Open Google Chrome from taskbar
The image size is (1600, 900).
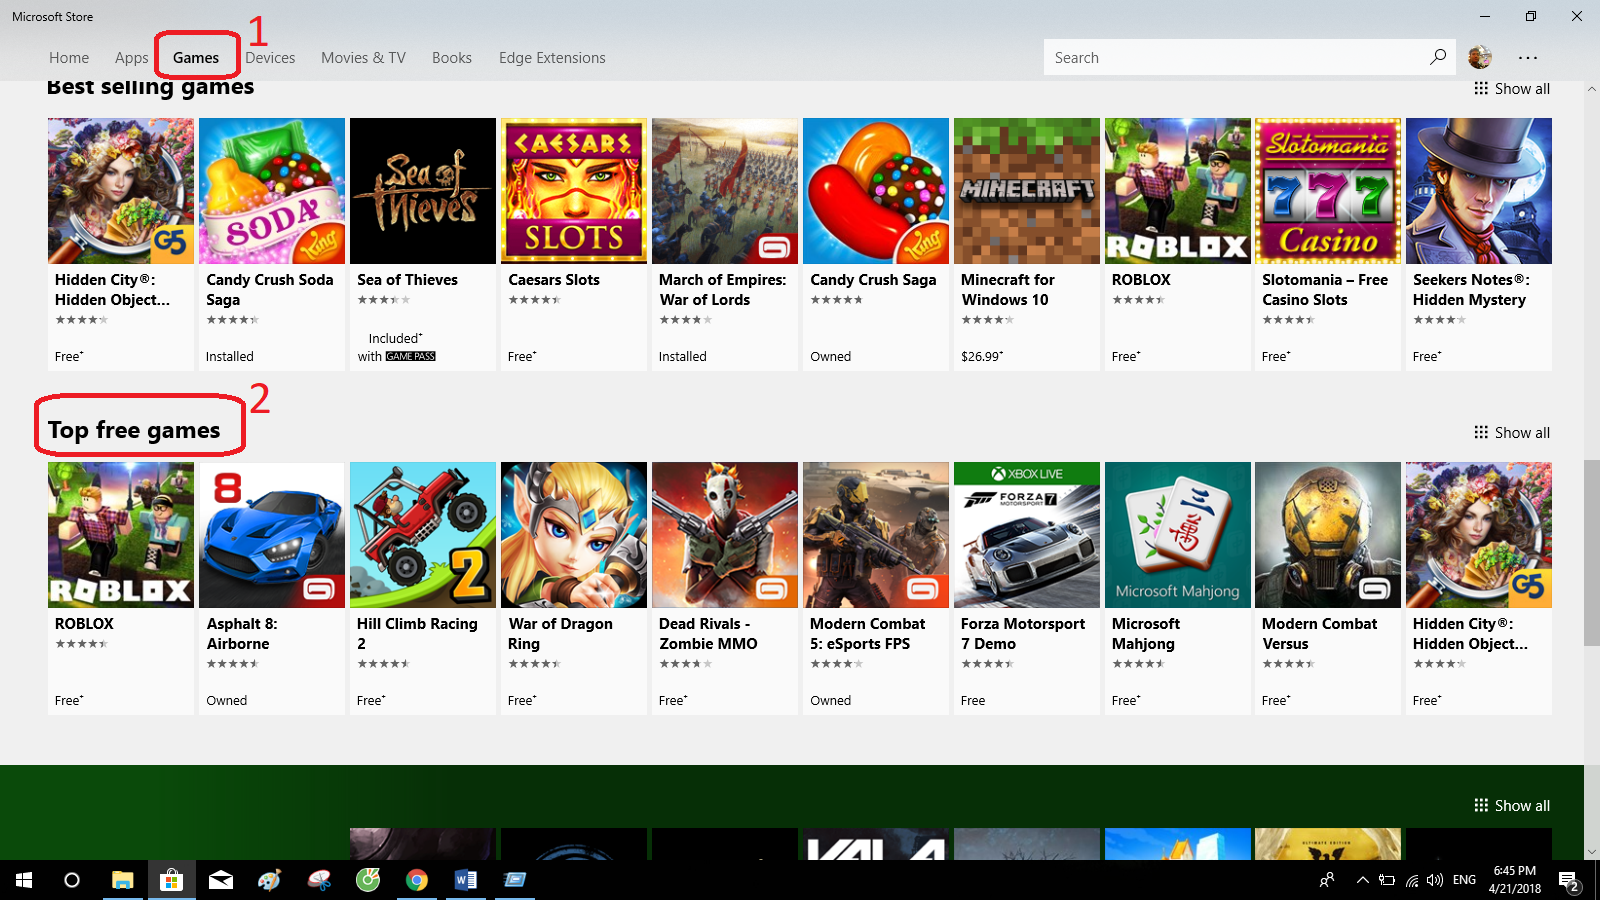(x=417, y=880)
